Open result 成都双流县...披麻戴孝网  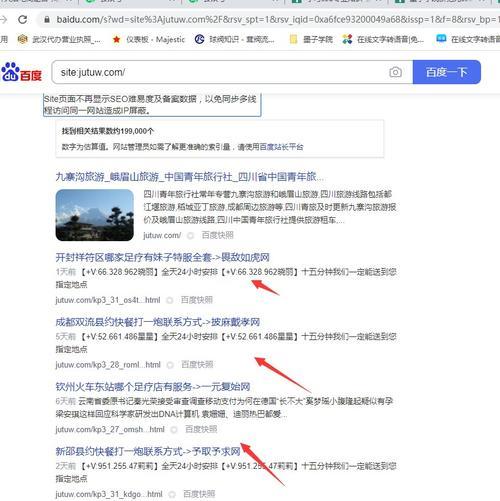tap(158, 322)
